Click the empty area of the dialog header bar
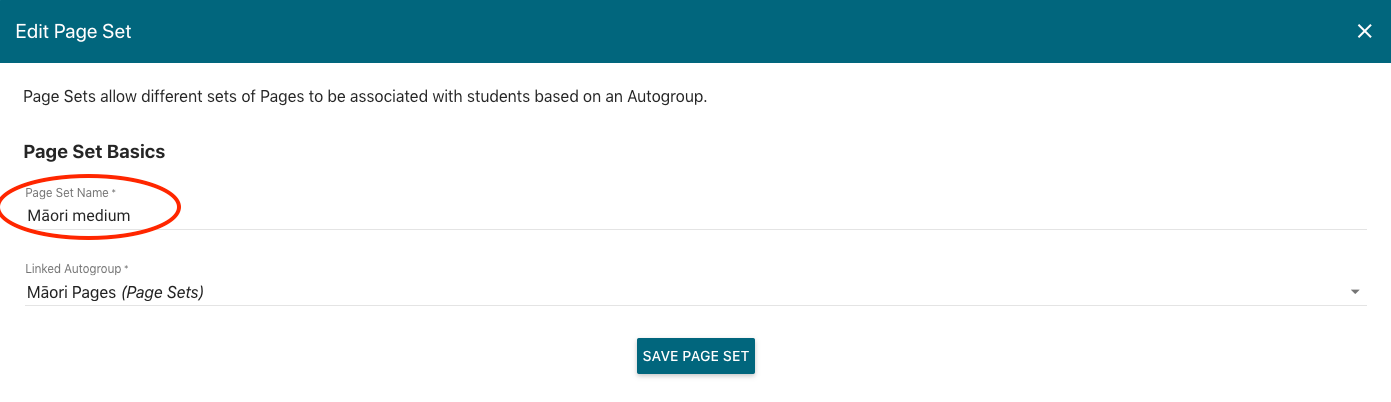The width and height of the screenshot is (1391, 402). (700, 31)
